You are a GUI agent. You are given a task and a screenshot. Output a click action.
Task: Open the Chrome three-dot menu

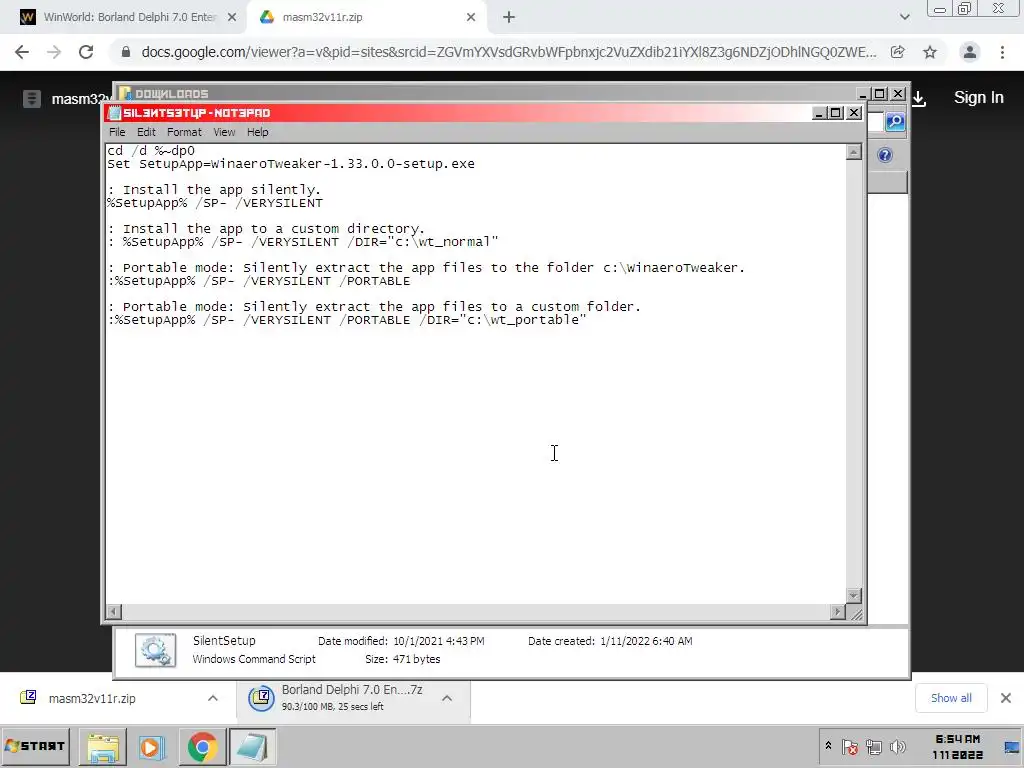click(1002, 52)
